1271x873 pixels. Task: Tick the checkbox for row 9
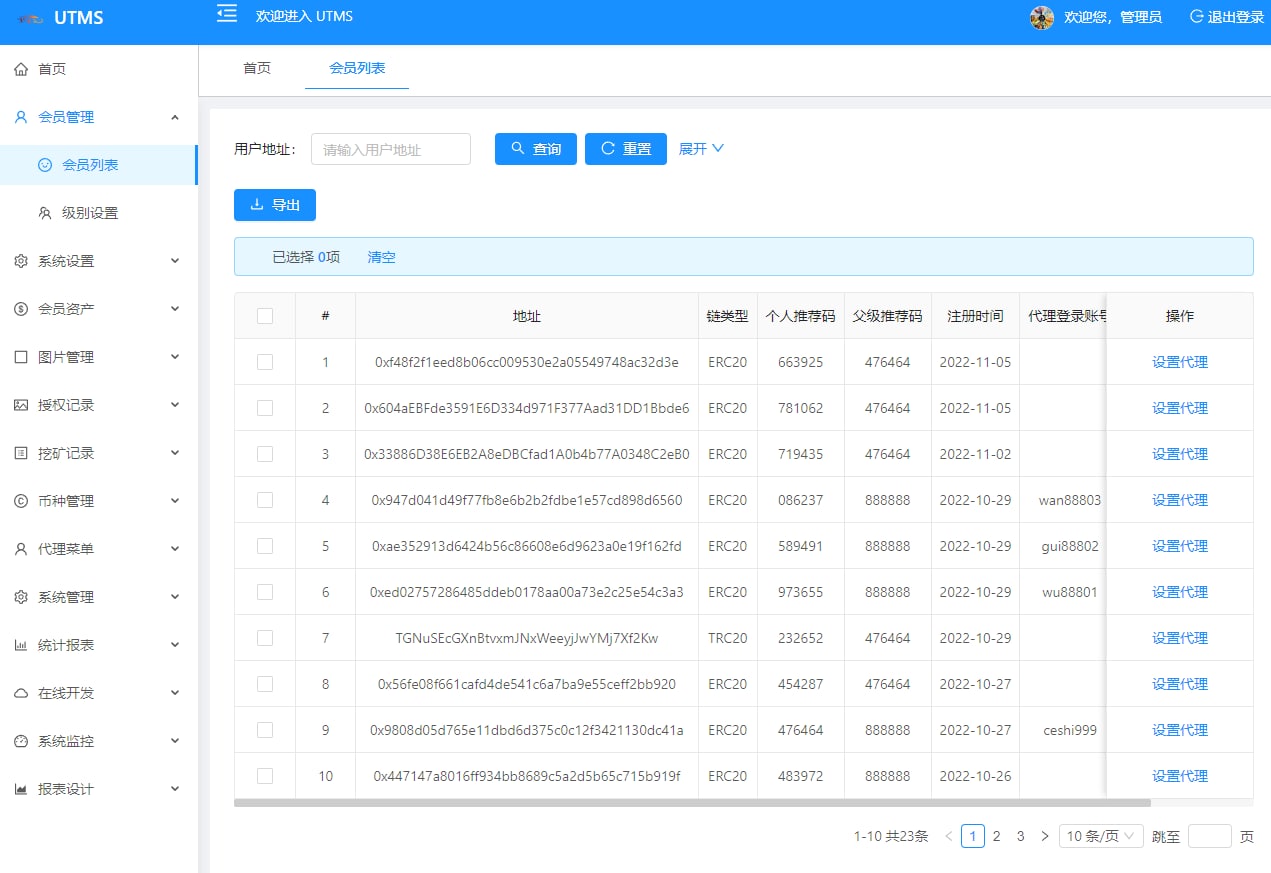click(265, 730)
